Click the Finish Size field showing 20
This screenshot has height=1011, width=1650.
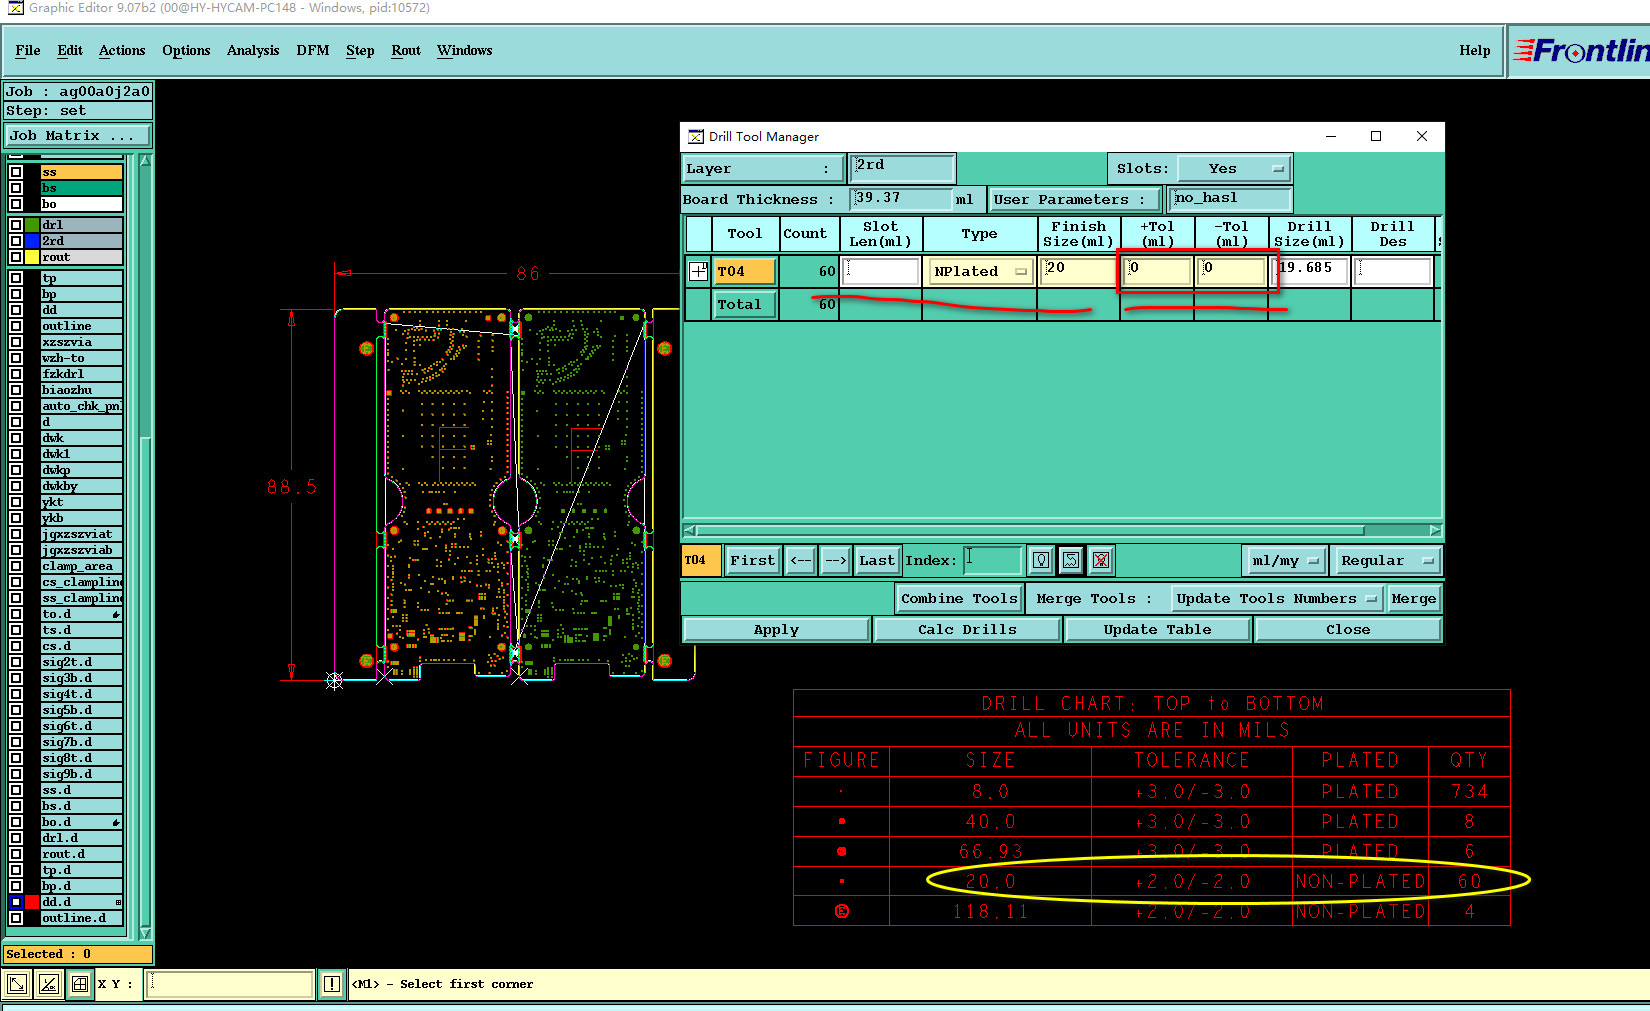point(1077,271)
